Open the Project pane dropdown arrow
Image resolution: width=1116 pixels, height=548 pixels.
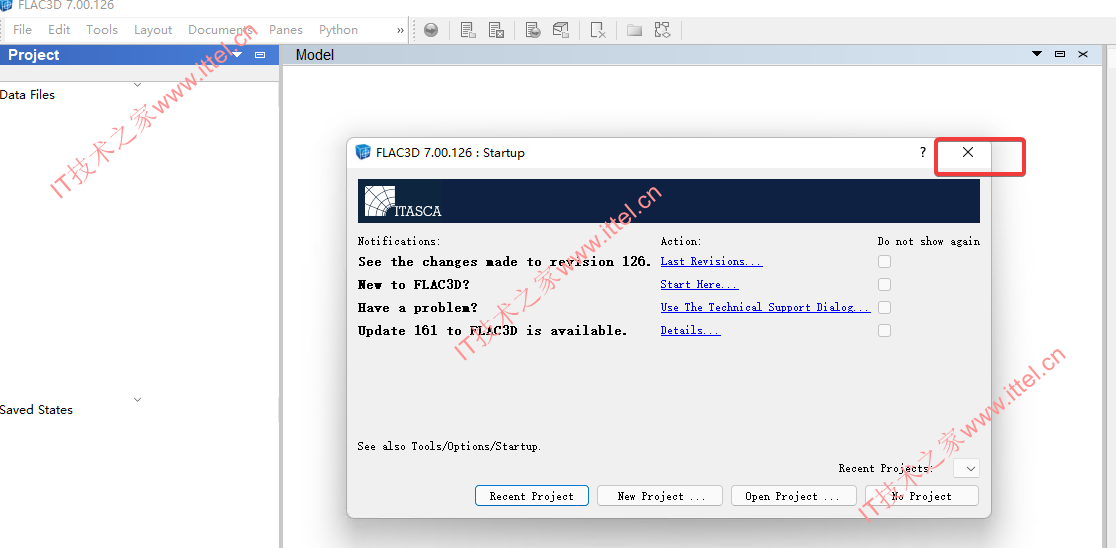coord(237,55)
